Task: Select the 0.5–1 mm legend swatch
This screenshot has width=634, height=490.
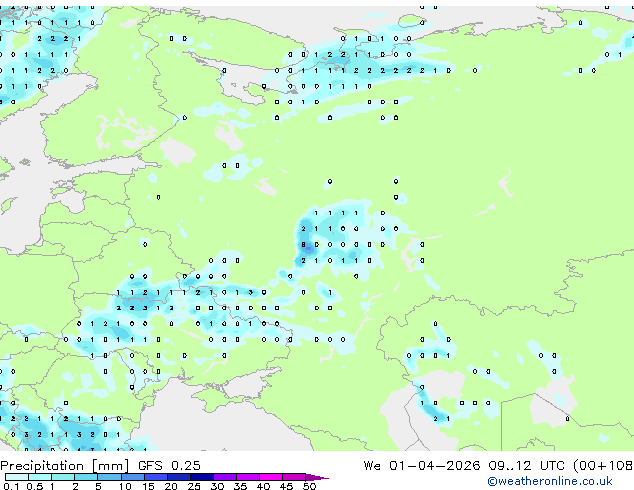Action: point(40,477)
